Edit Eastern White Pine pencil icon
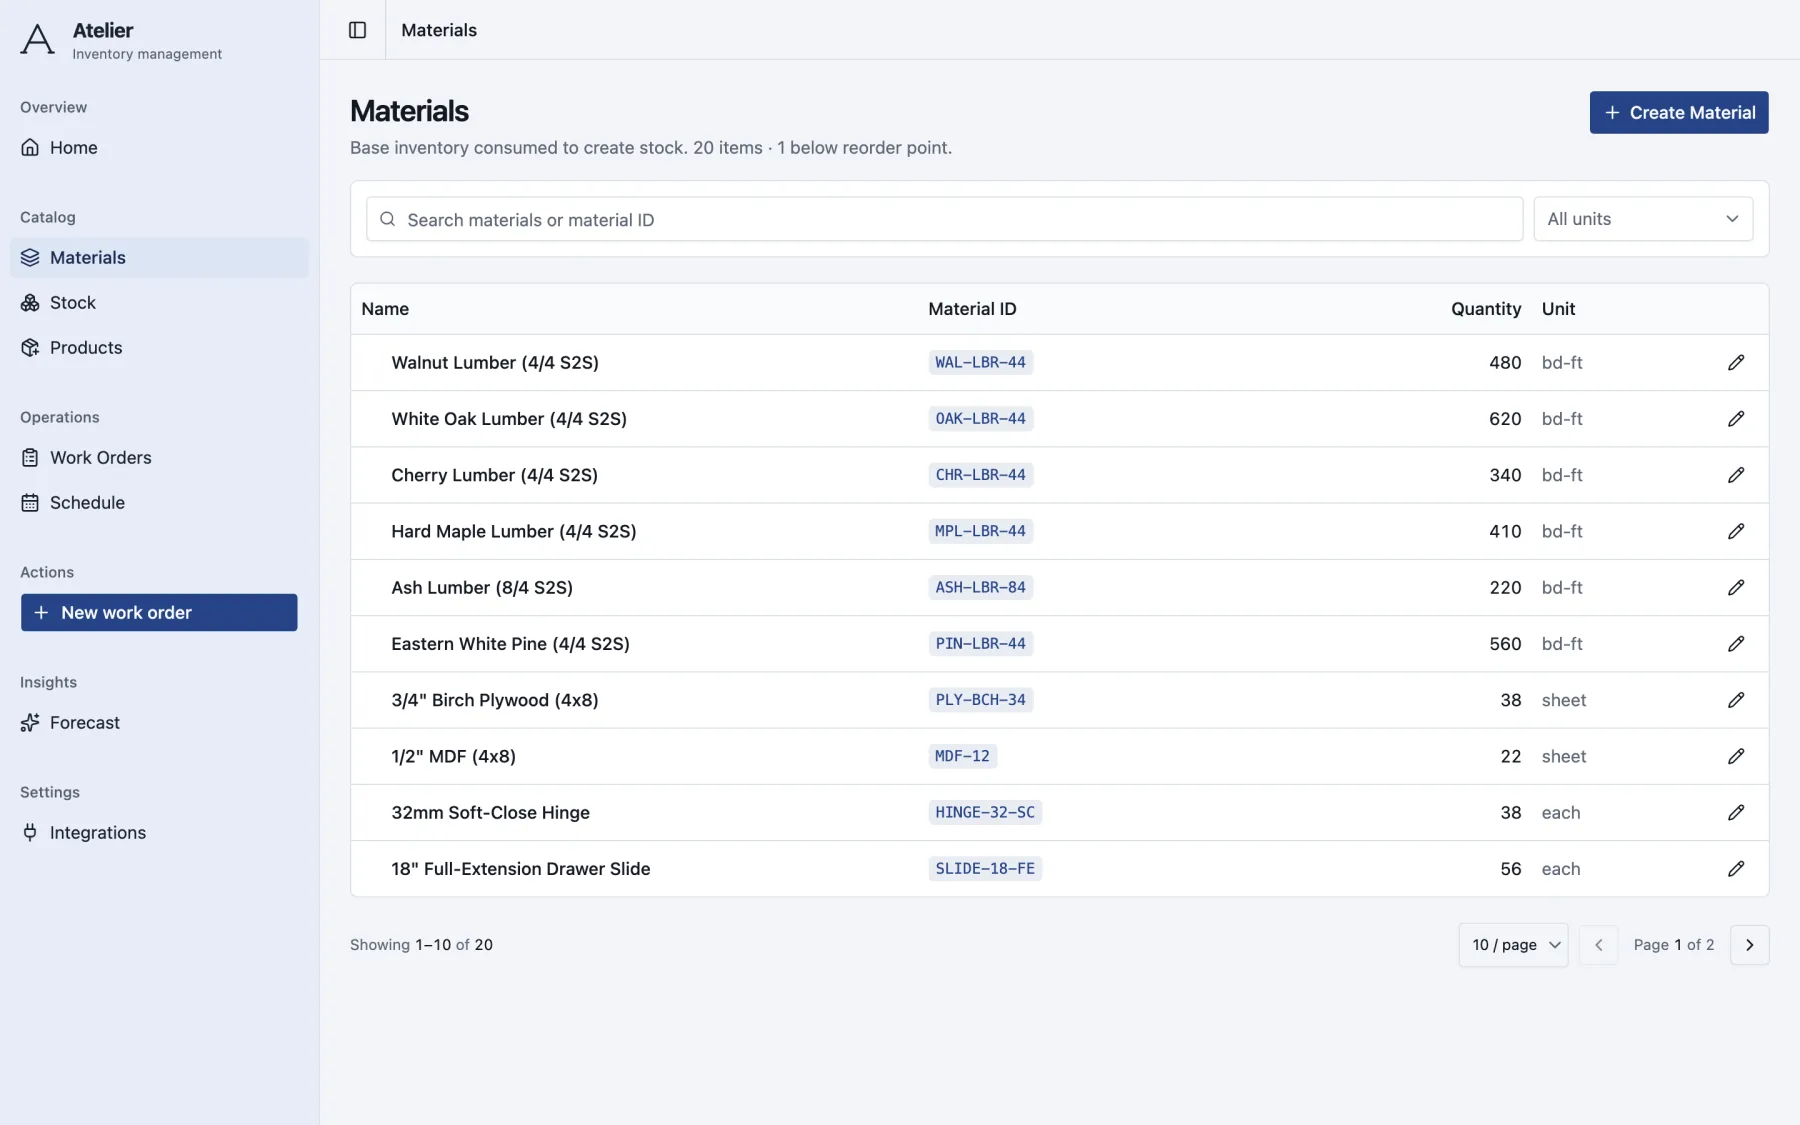Image resolution: width=1800 pixels, height=1125 pixels. click(1736, 644)
